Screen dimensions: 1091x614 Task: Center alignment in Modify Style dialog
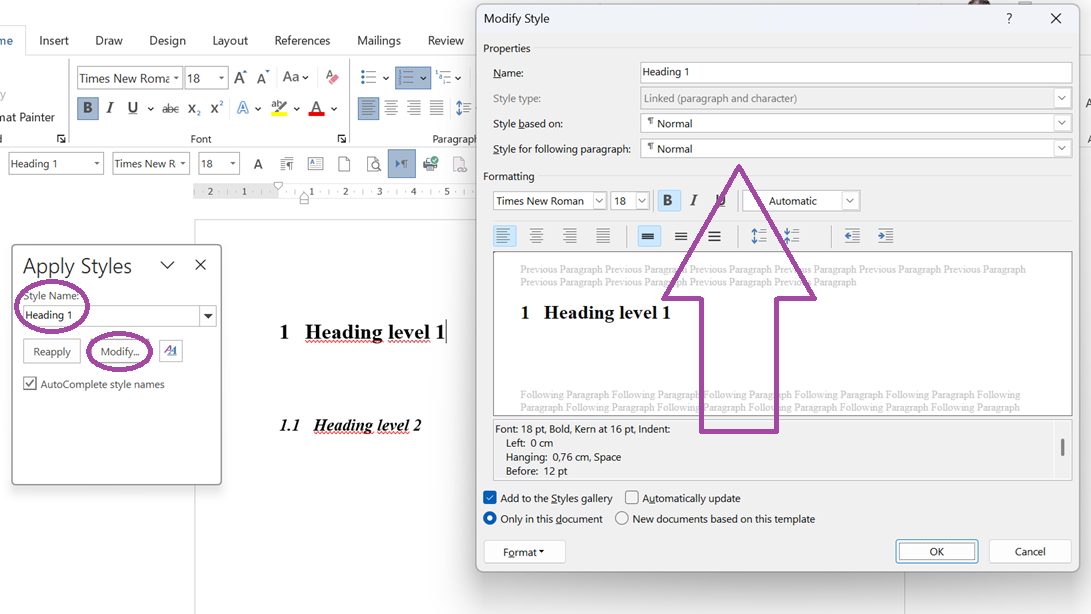coord(536,236)
